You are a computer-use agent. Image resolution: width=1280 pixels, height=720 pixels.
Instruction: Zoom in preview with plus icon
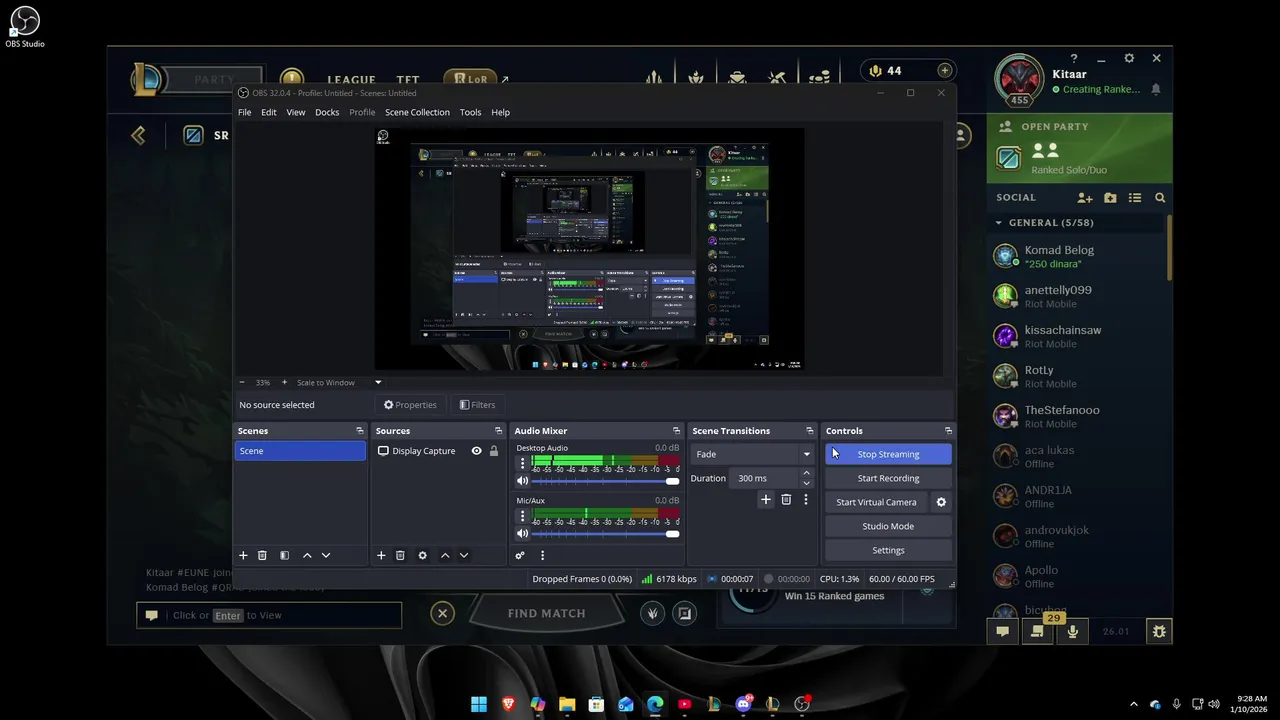tap(284, 382)
